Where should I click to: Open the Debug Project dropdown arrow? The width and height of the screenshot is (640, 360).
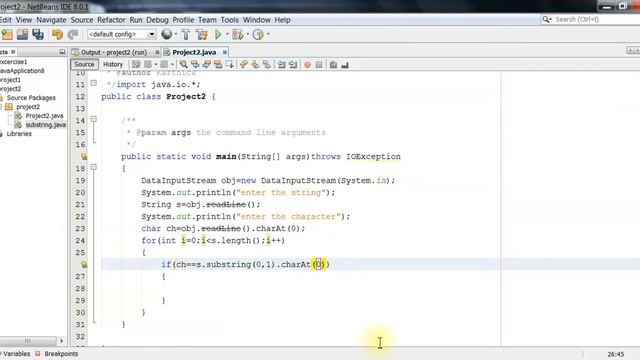tap(248, 35)
